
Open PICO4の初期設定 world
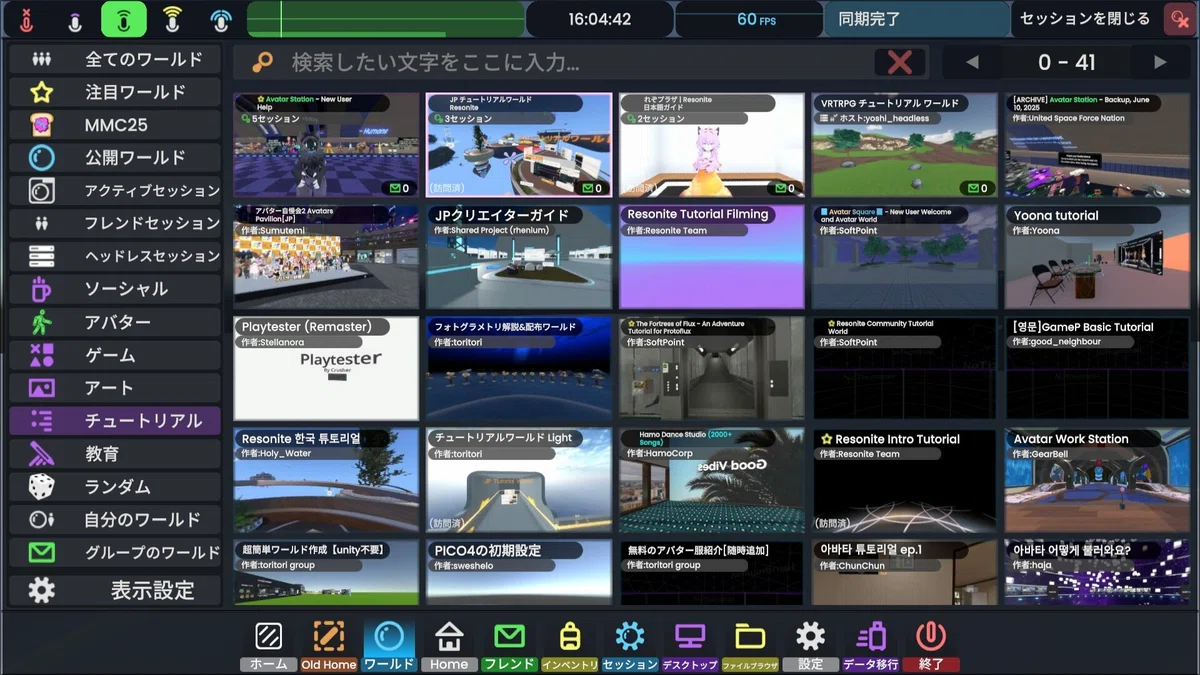point(519,573)
